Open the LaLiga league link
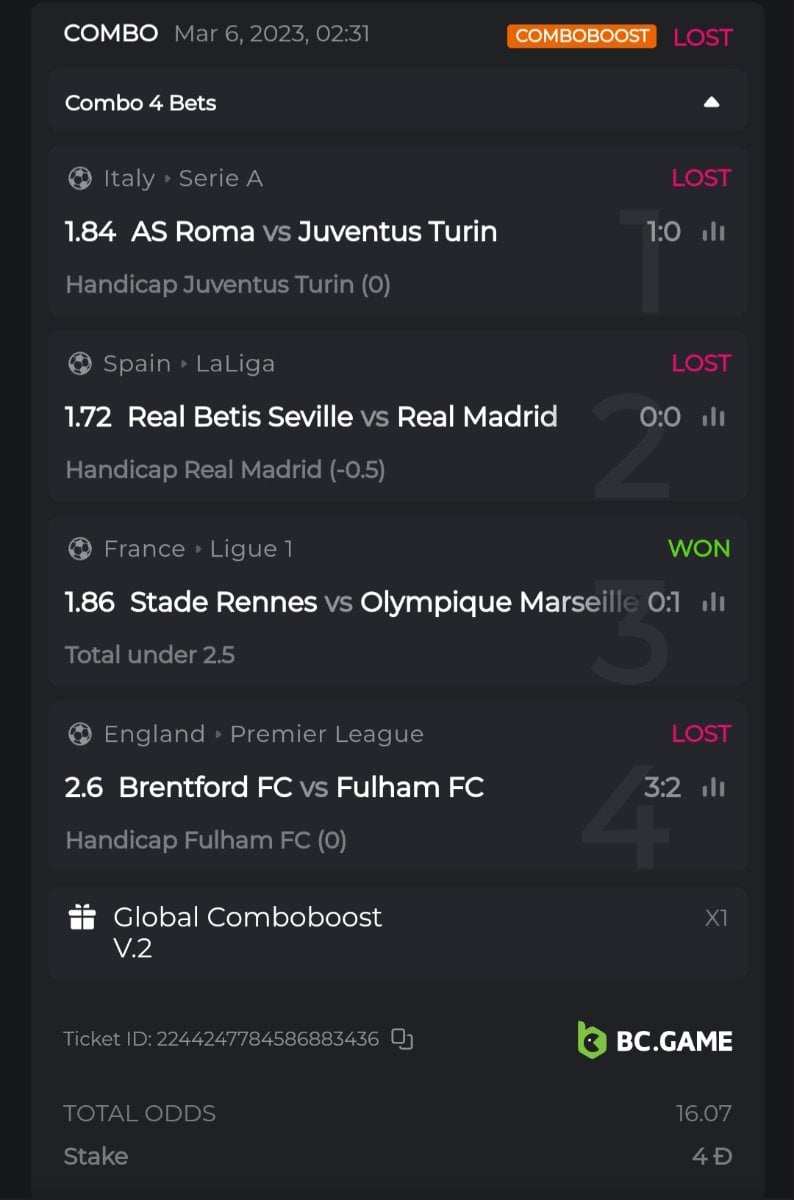794x1200 pixels. [x=235, y=363]
